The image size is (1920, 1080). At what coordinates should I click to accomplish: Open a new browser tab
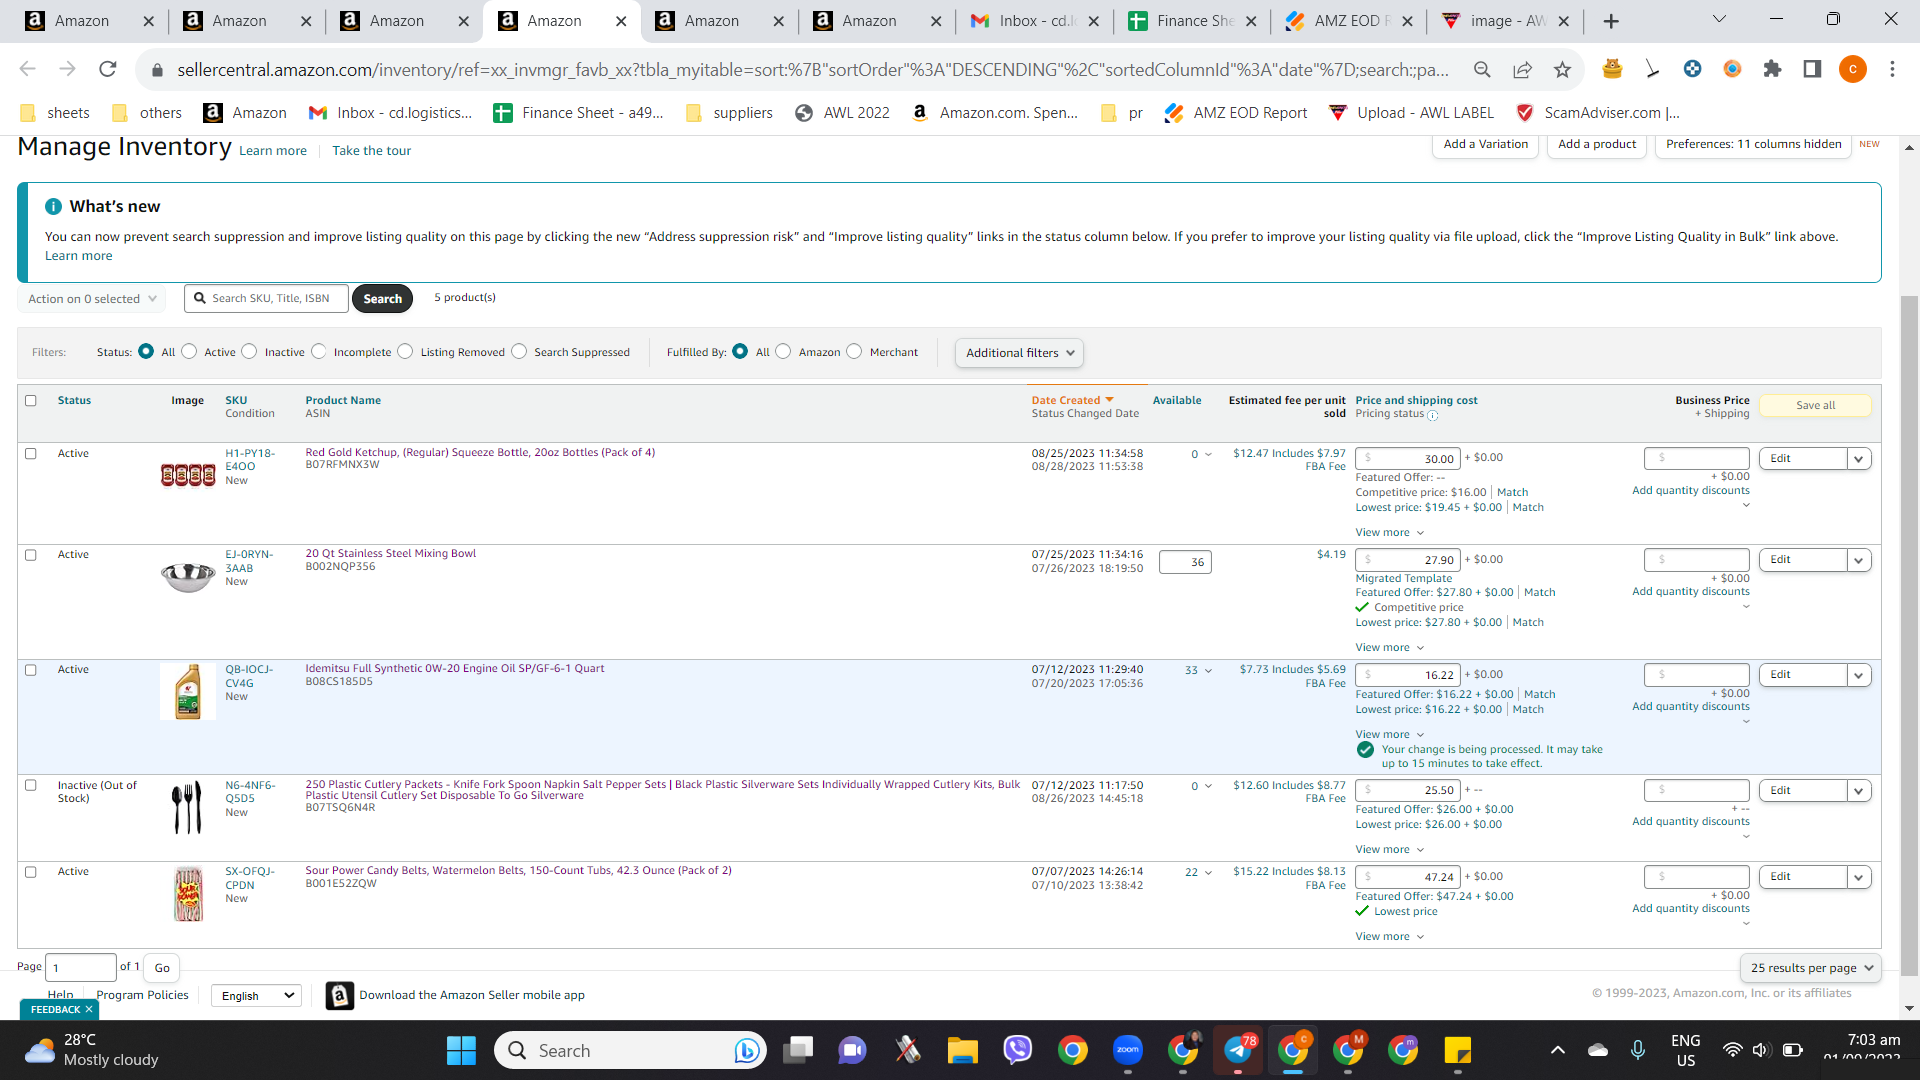coord(1610,21)
